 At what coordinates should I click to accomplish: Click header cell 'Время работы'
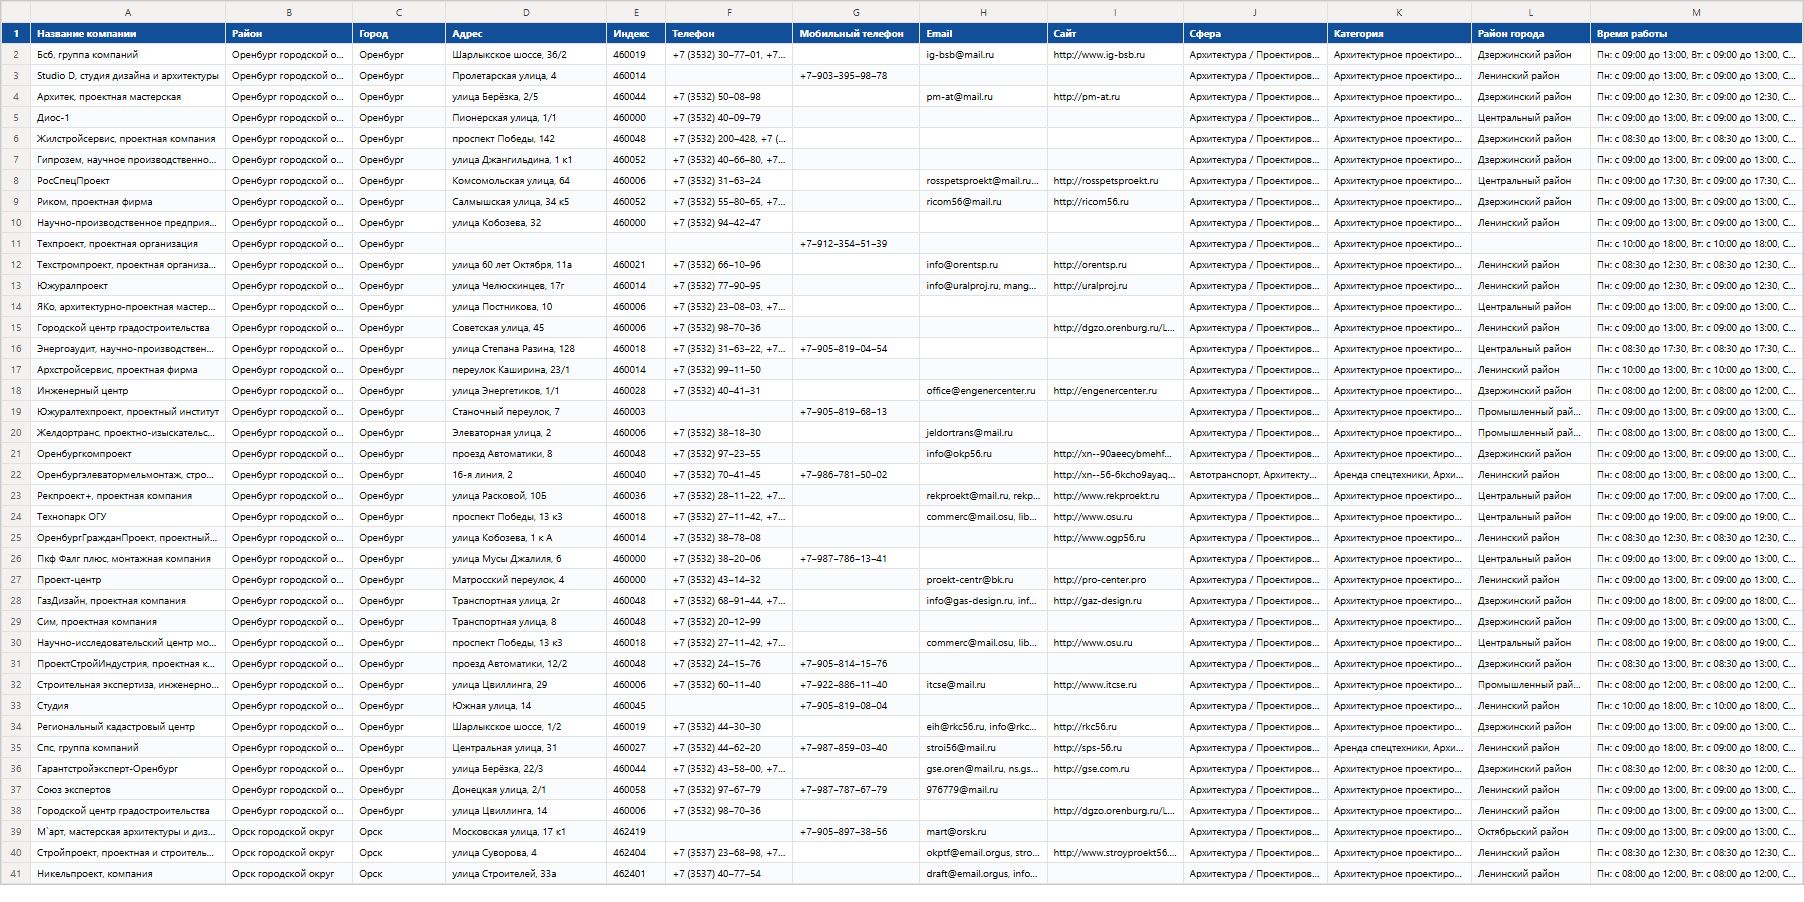click(1696, 34)
